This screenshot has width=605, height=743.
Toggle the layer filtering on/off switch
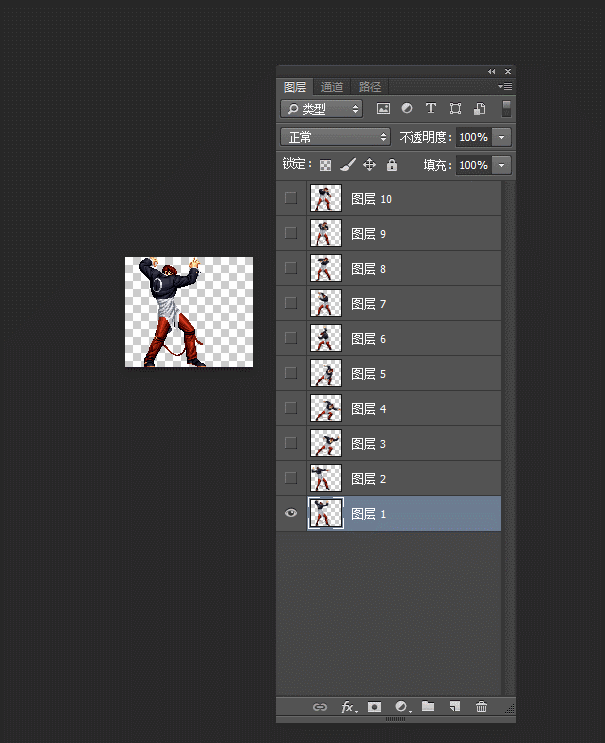pos(506,109)
